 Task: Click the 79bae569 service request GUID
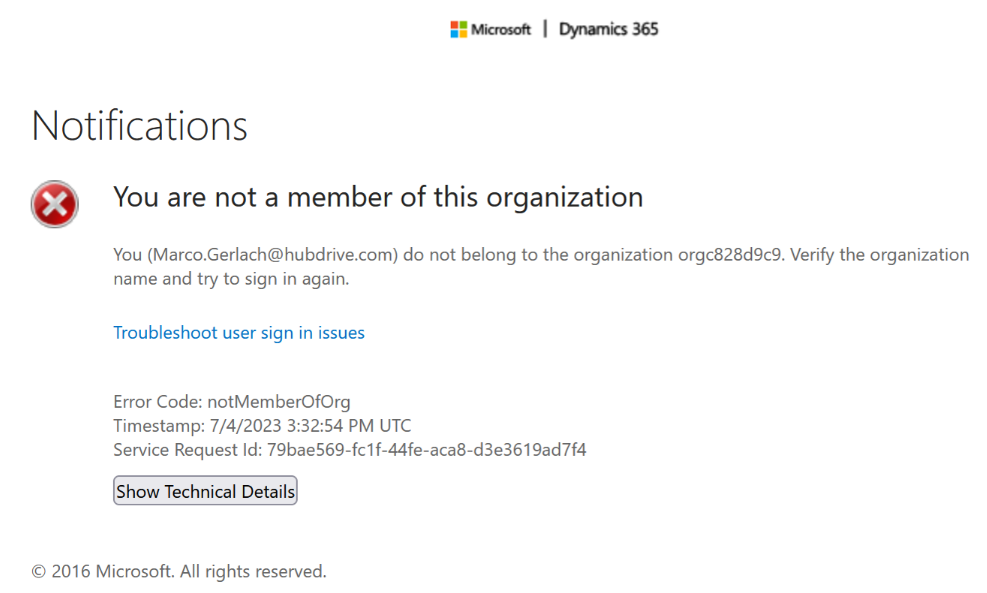pyautogui.click(x=426, y=450)
